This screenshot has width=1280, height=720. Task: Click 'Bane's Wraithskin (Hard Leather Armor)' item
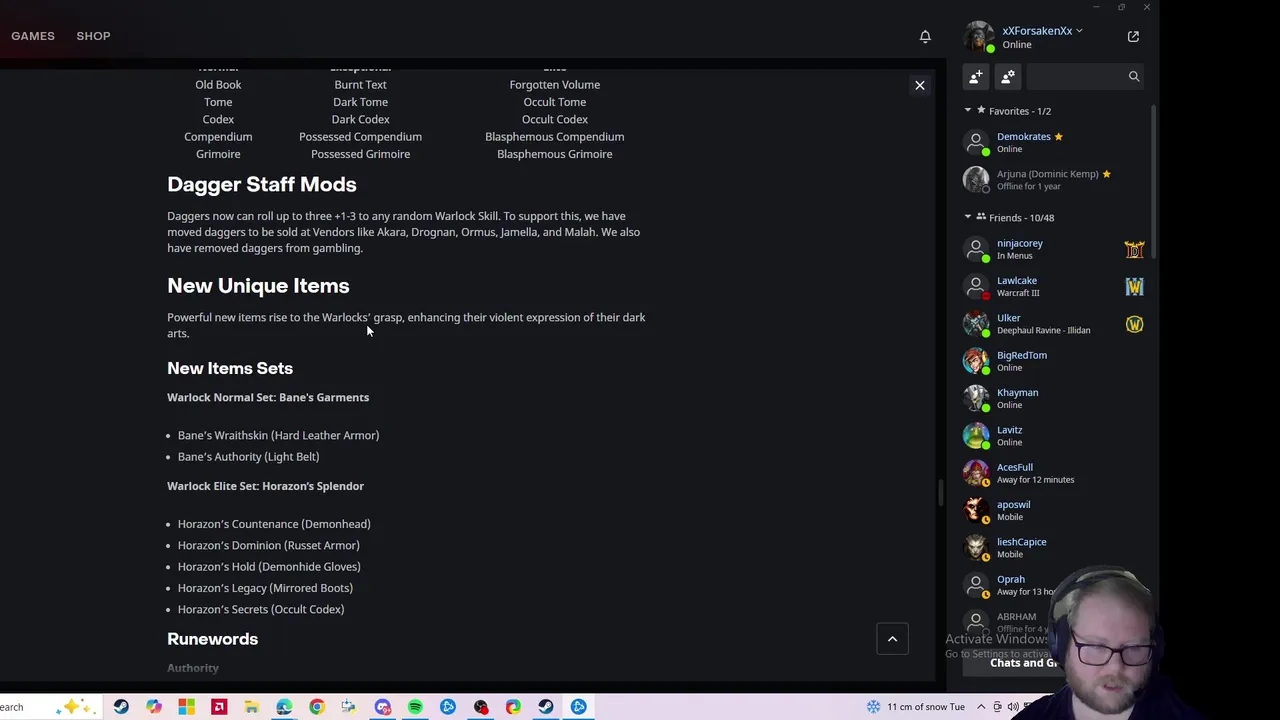pos(278,435)
